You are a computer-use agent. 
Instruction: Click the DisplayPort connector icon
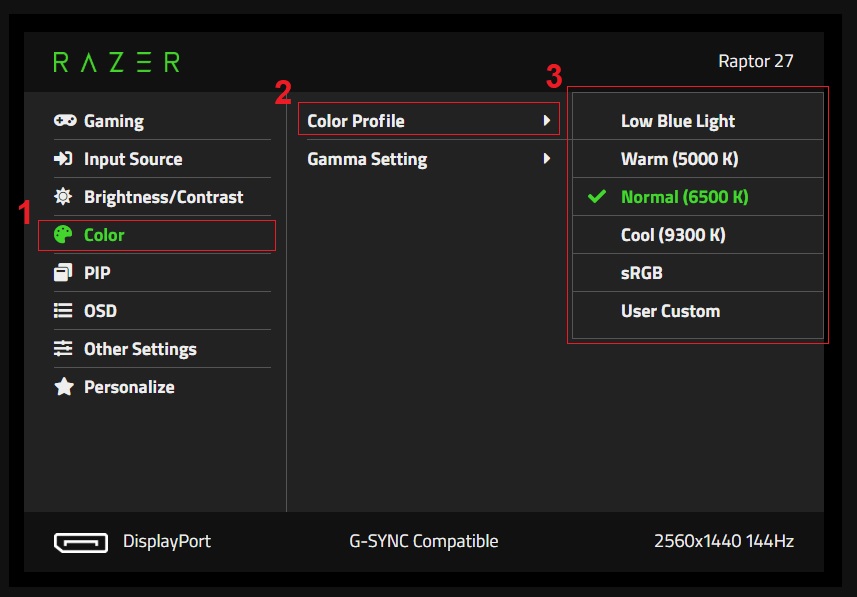pyautogui.click(x=81, y=542)
